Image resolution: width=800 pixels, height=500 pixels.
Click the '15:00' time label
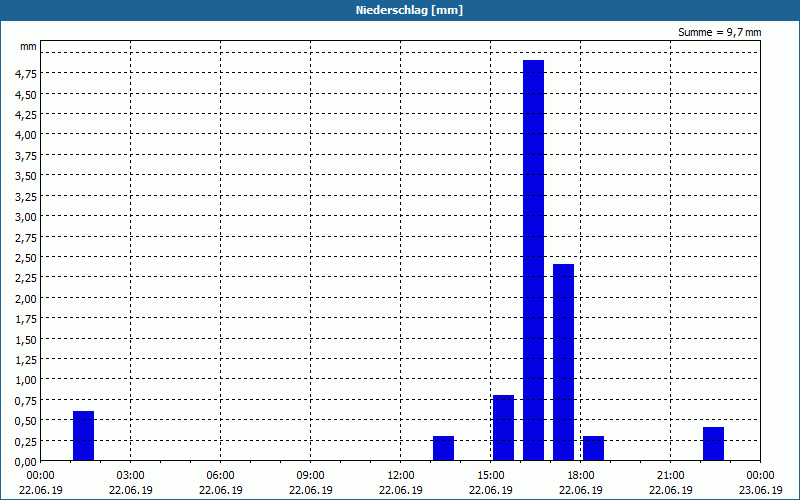[x=491, y=476]
